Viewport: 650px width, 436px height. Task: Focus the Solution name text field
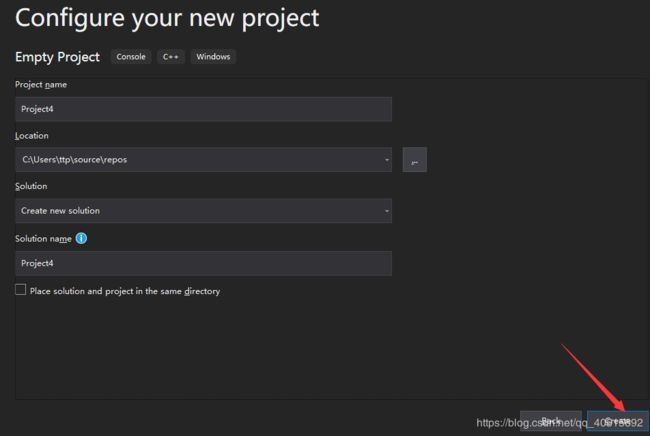pyautogui.click(x=203, y=263)
